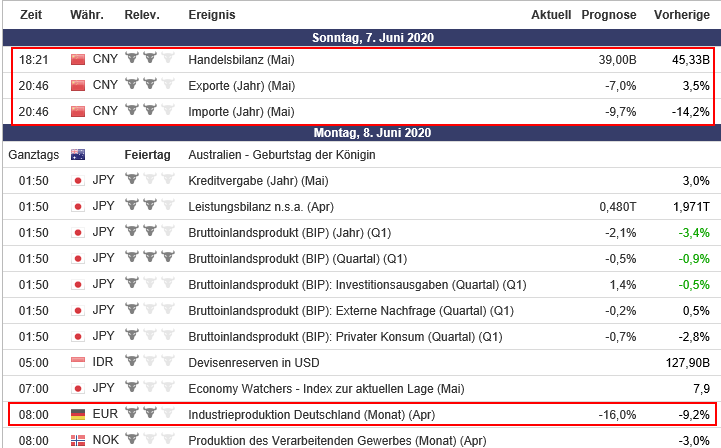The width and height of the screenshot is (721, 448).
Task: Click the Vorherige column header
Action: tap(682, 15)
